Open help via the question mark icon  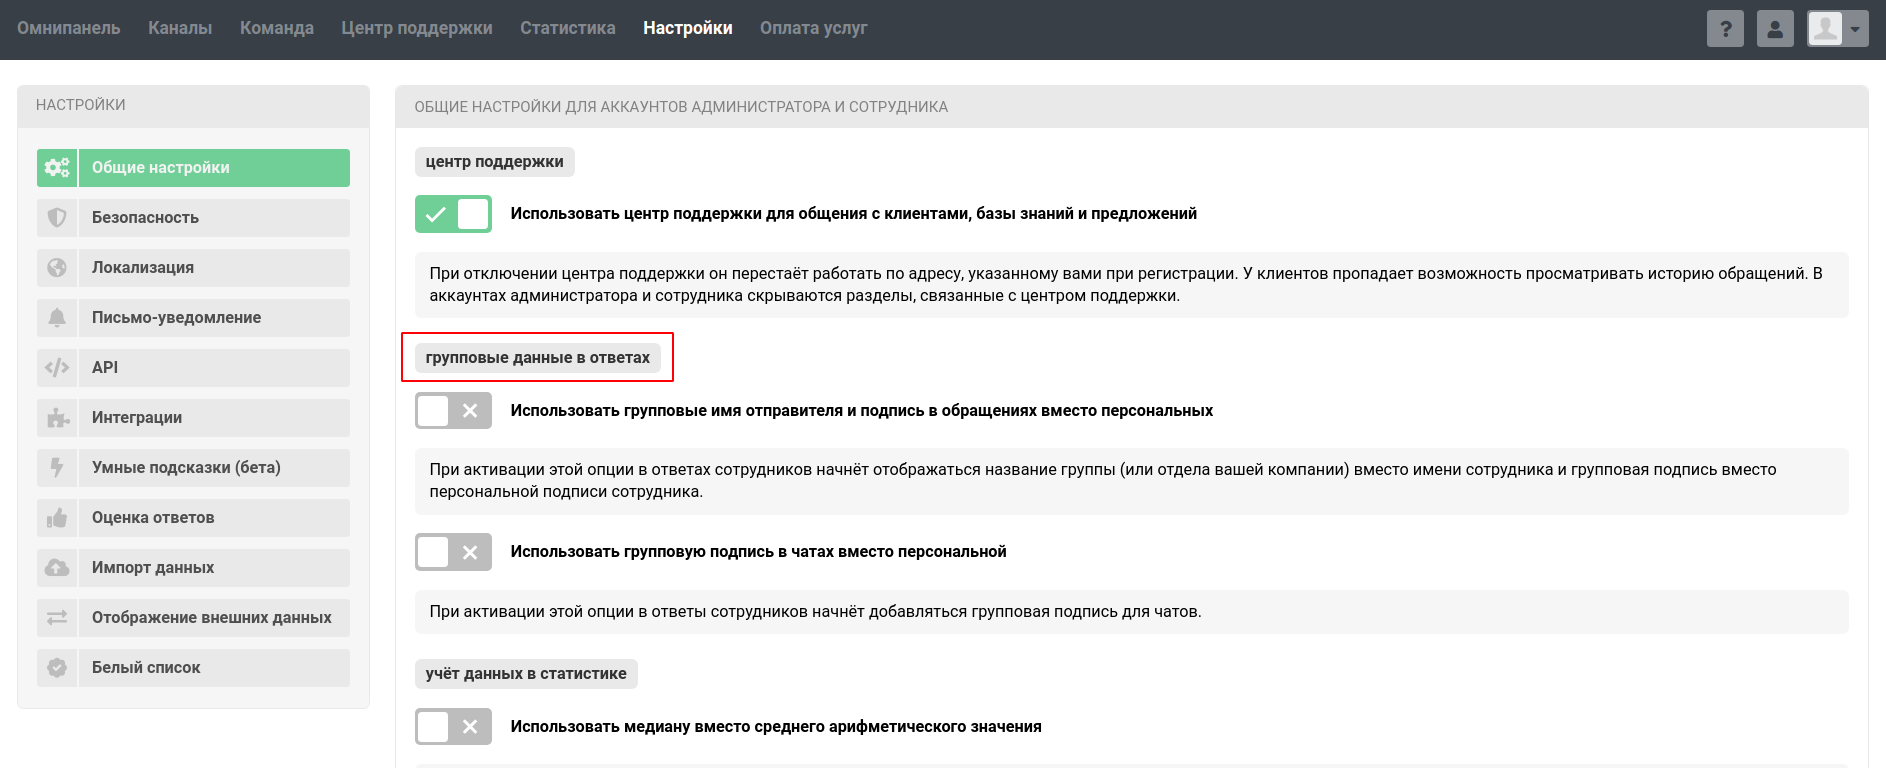coord(1725,29)
